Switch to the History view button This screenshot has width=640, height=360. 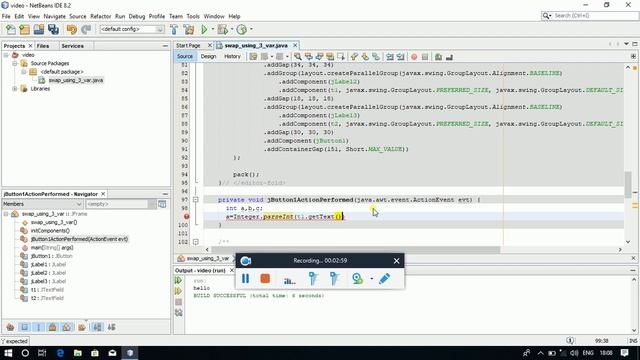click(232, 56)
